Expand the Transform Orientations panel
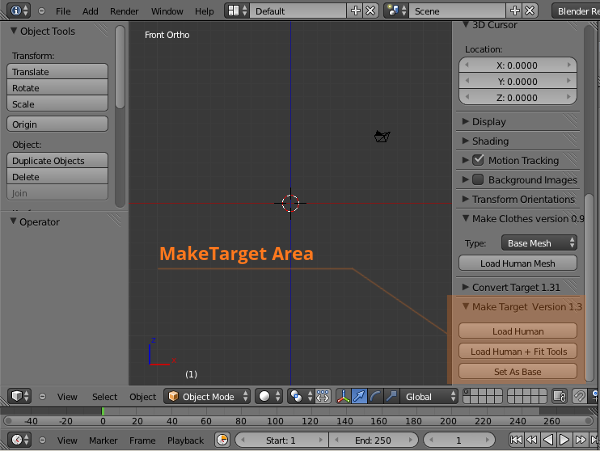Screen dimensions: 600x451 pos(465,199)
